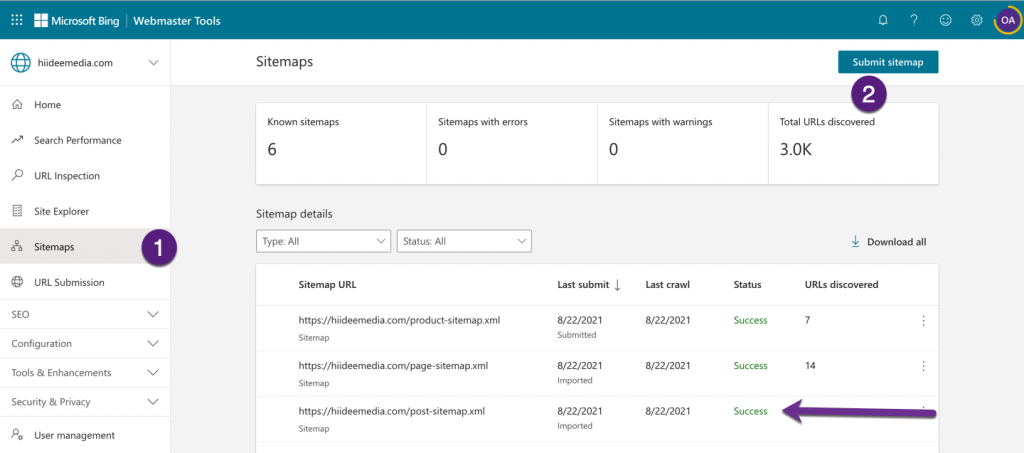Click the Site Explorer page icon

(x=18, y=211)
